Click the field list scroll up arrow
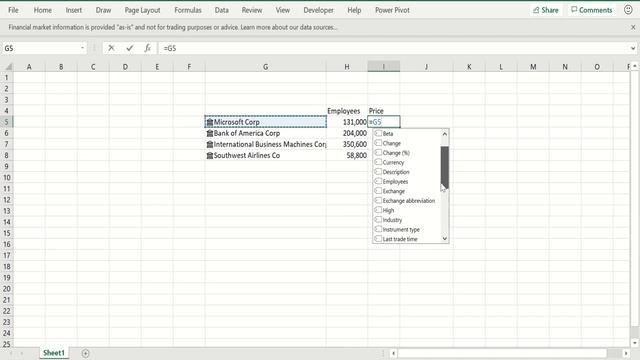Image resolution: width=640 pixels, height=360 pixels. (444, 134)
